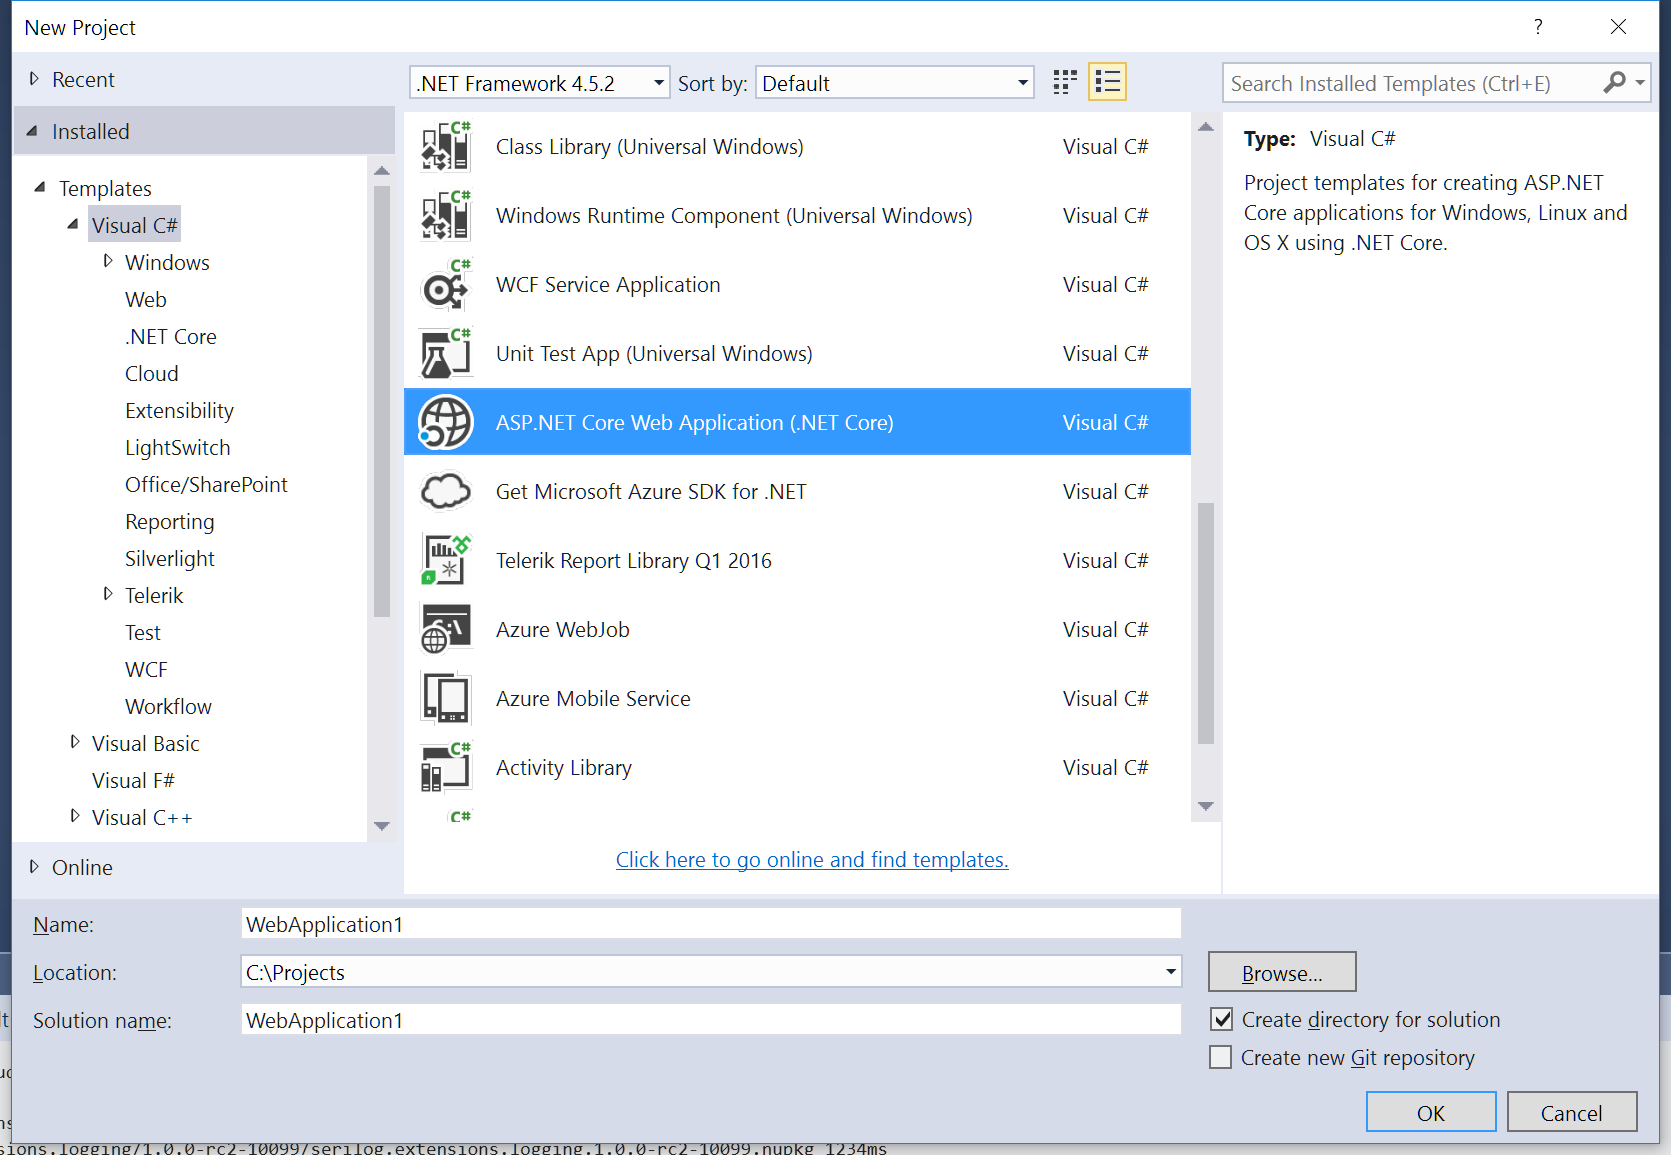Select the Web template category
The width and height of the screenshot is (1671, 1155).
pos(146,300)
